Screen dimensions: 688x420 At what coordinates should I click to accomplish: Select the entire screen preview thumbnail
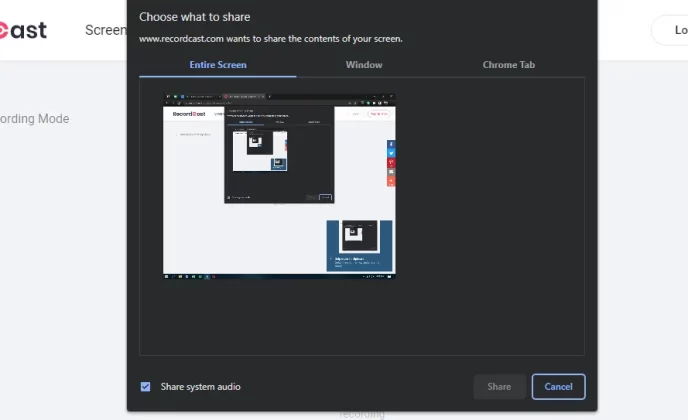279,186
